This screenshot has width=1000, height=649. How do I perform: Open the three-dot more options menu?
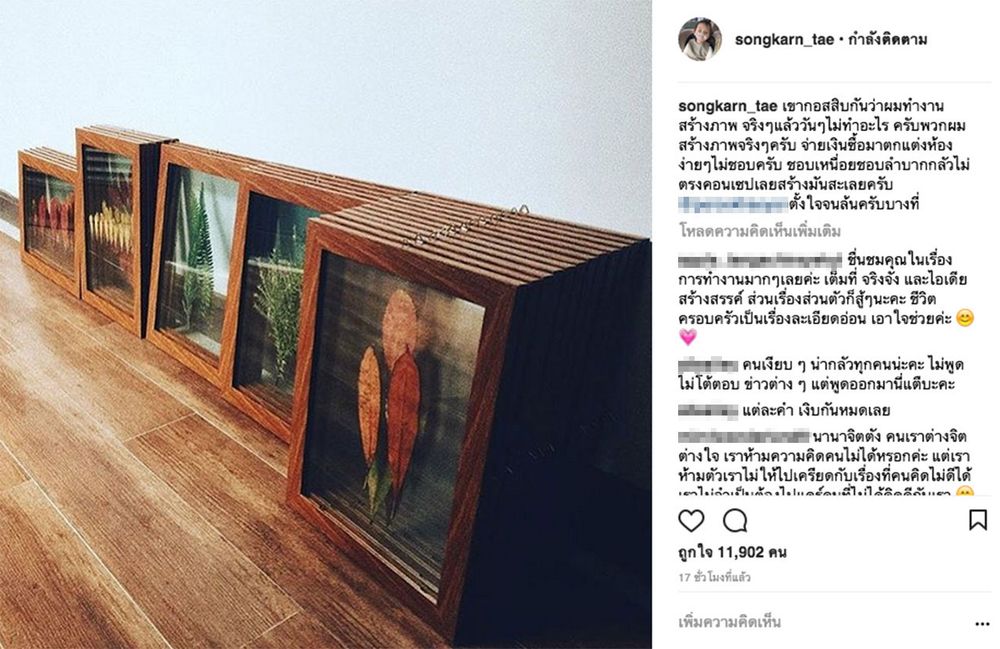tap(982, 623)
